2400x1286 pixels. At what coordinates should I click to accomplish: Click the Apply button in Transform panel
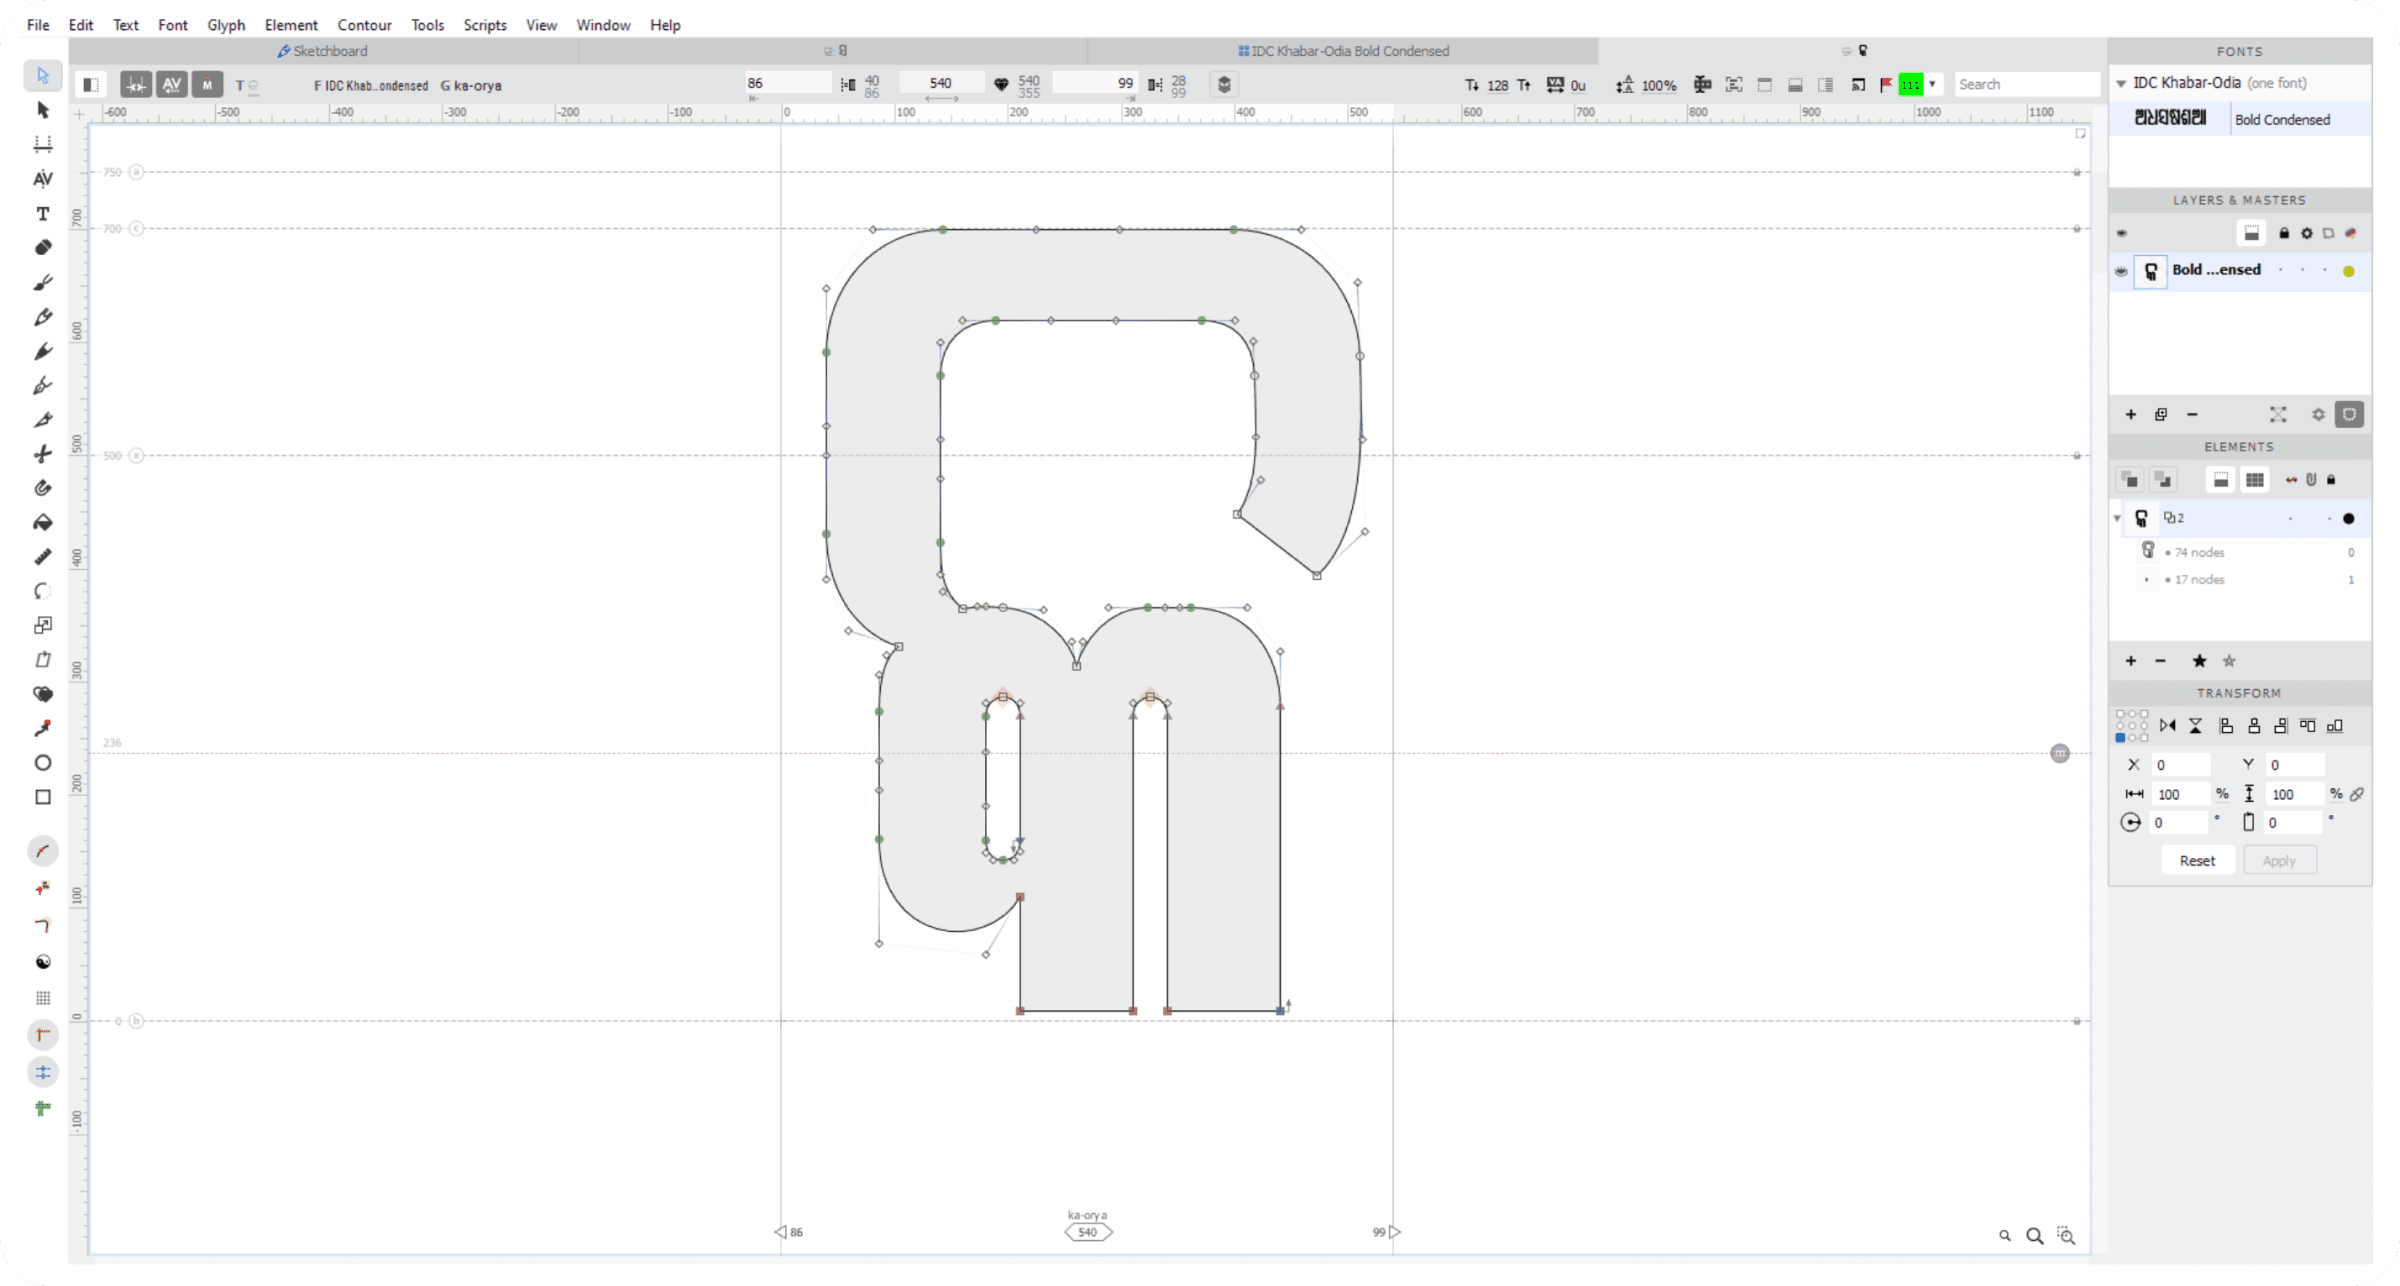[2279, 861]
